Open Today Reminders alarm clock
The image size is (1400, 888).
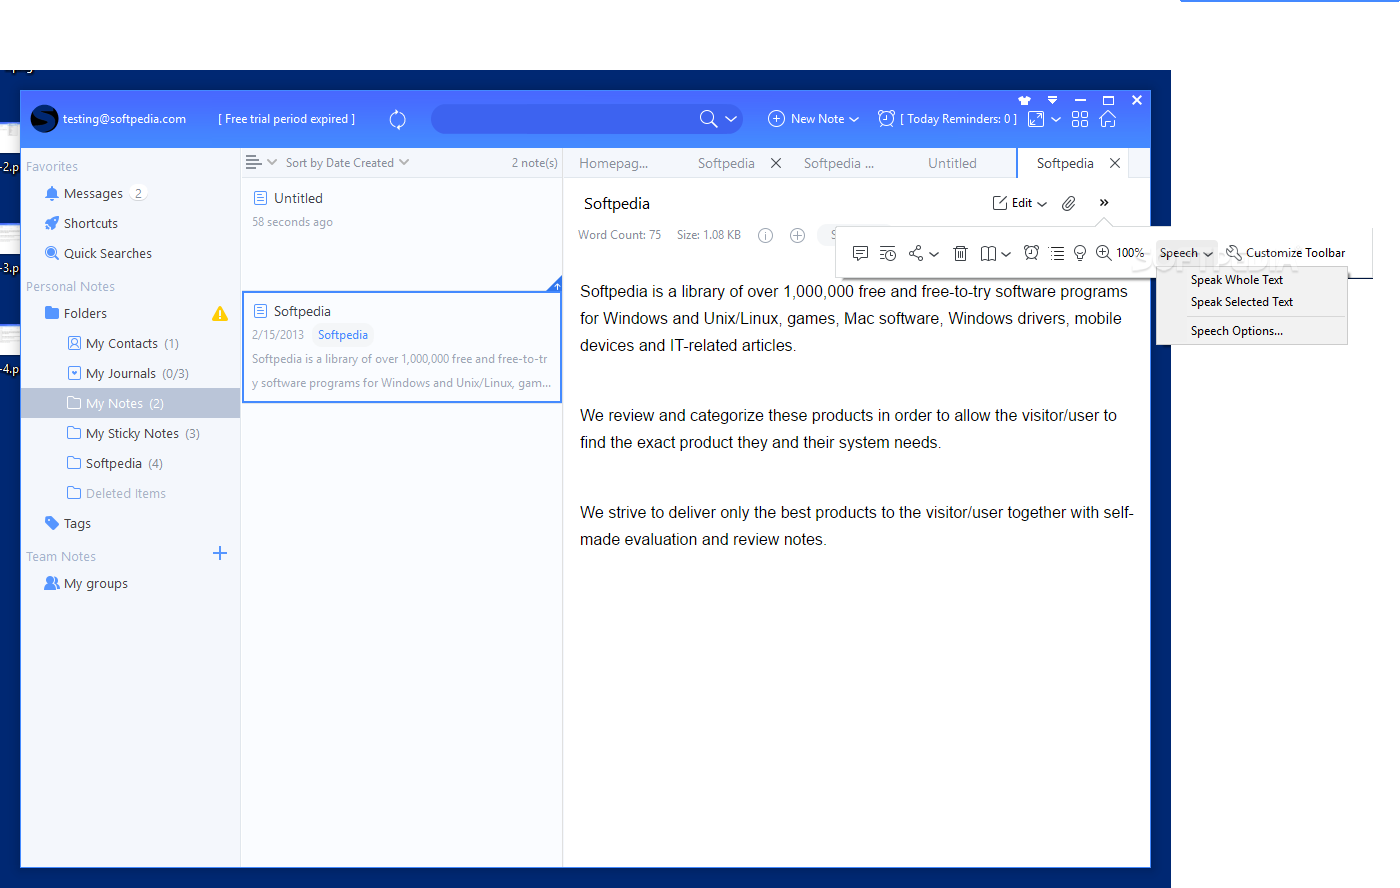886,119
